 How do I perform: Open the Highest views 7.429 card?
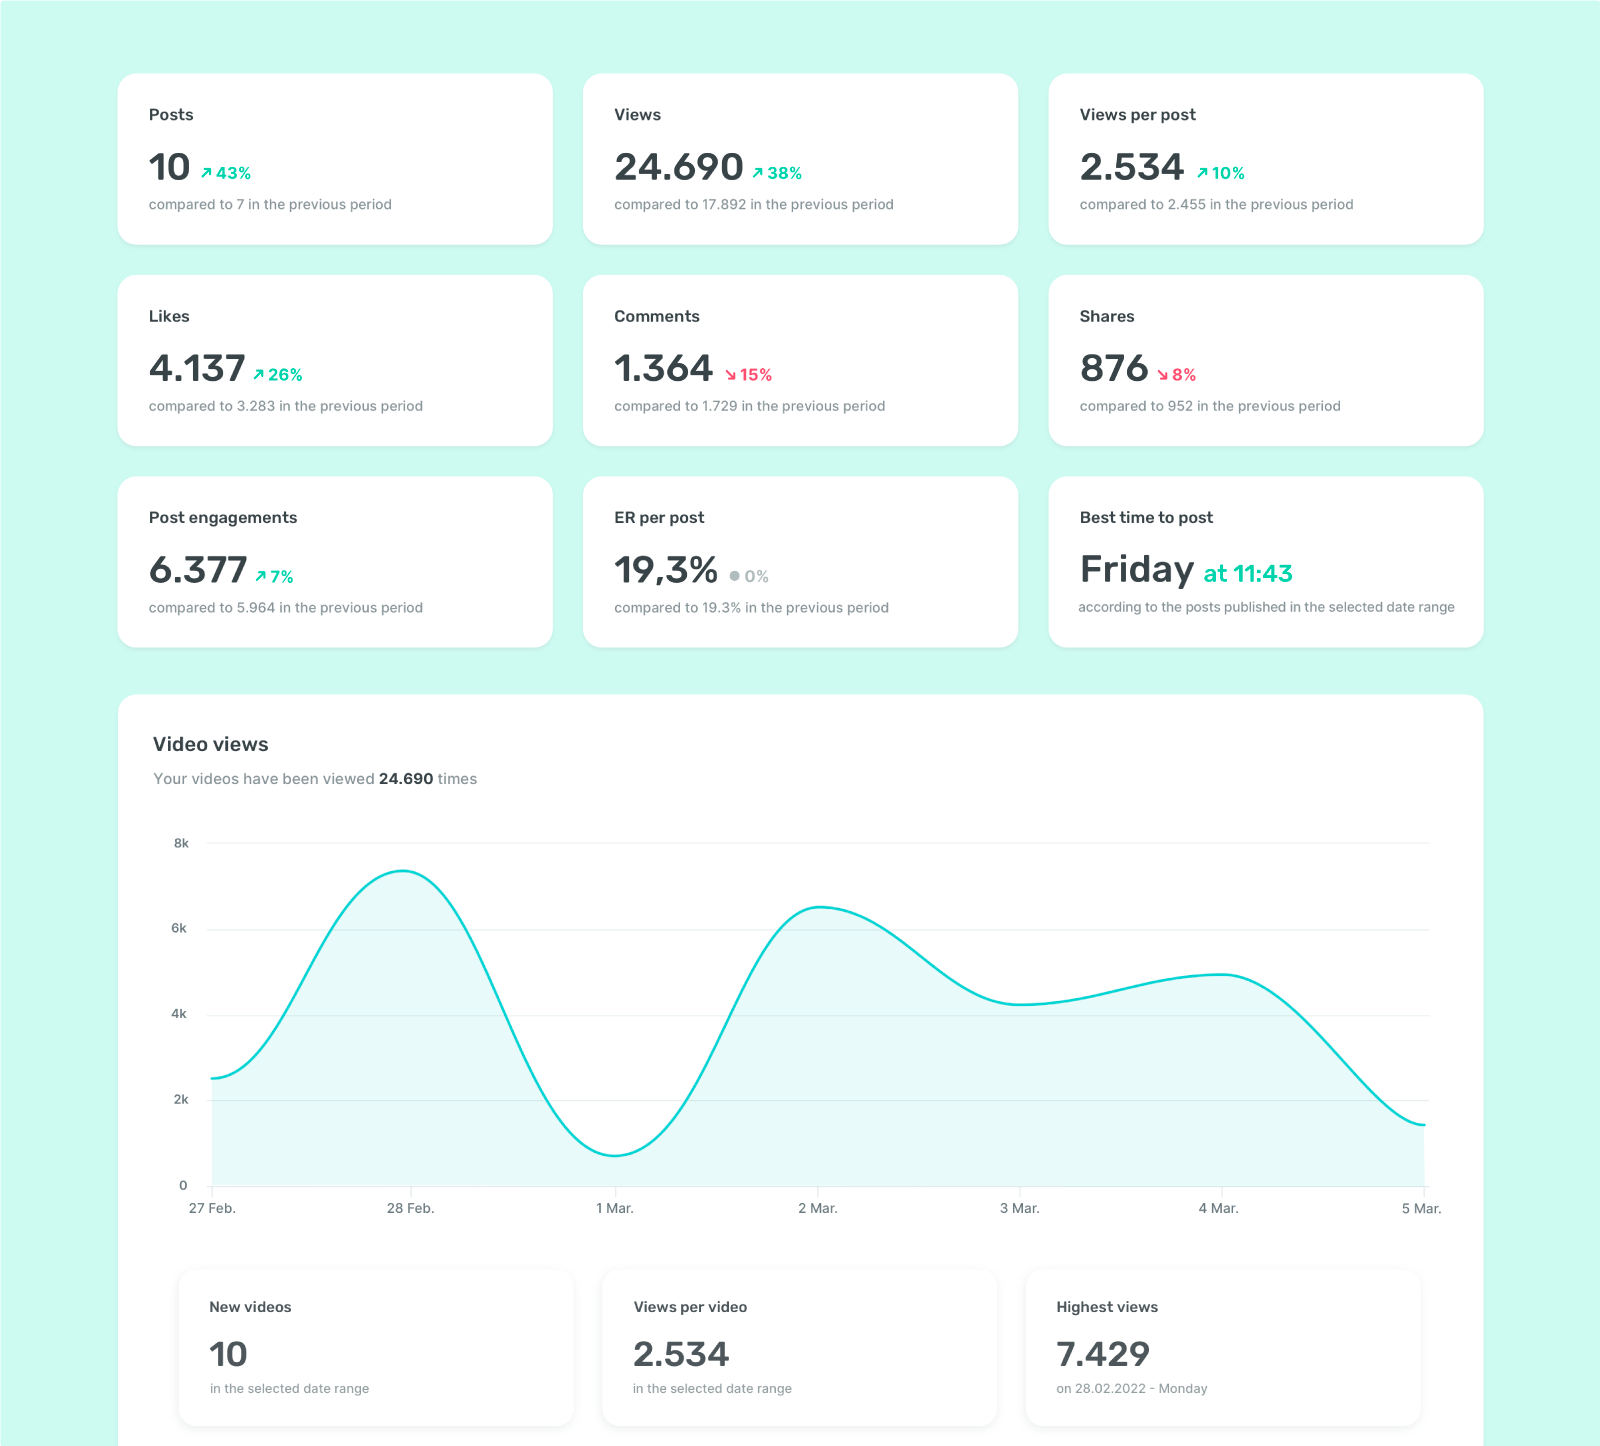pyautogui.click(x=1222, y=1347)
